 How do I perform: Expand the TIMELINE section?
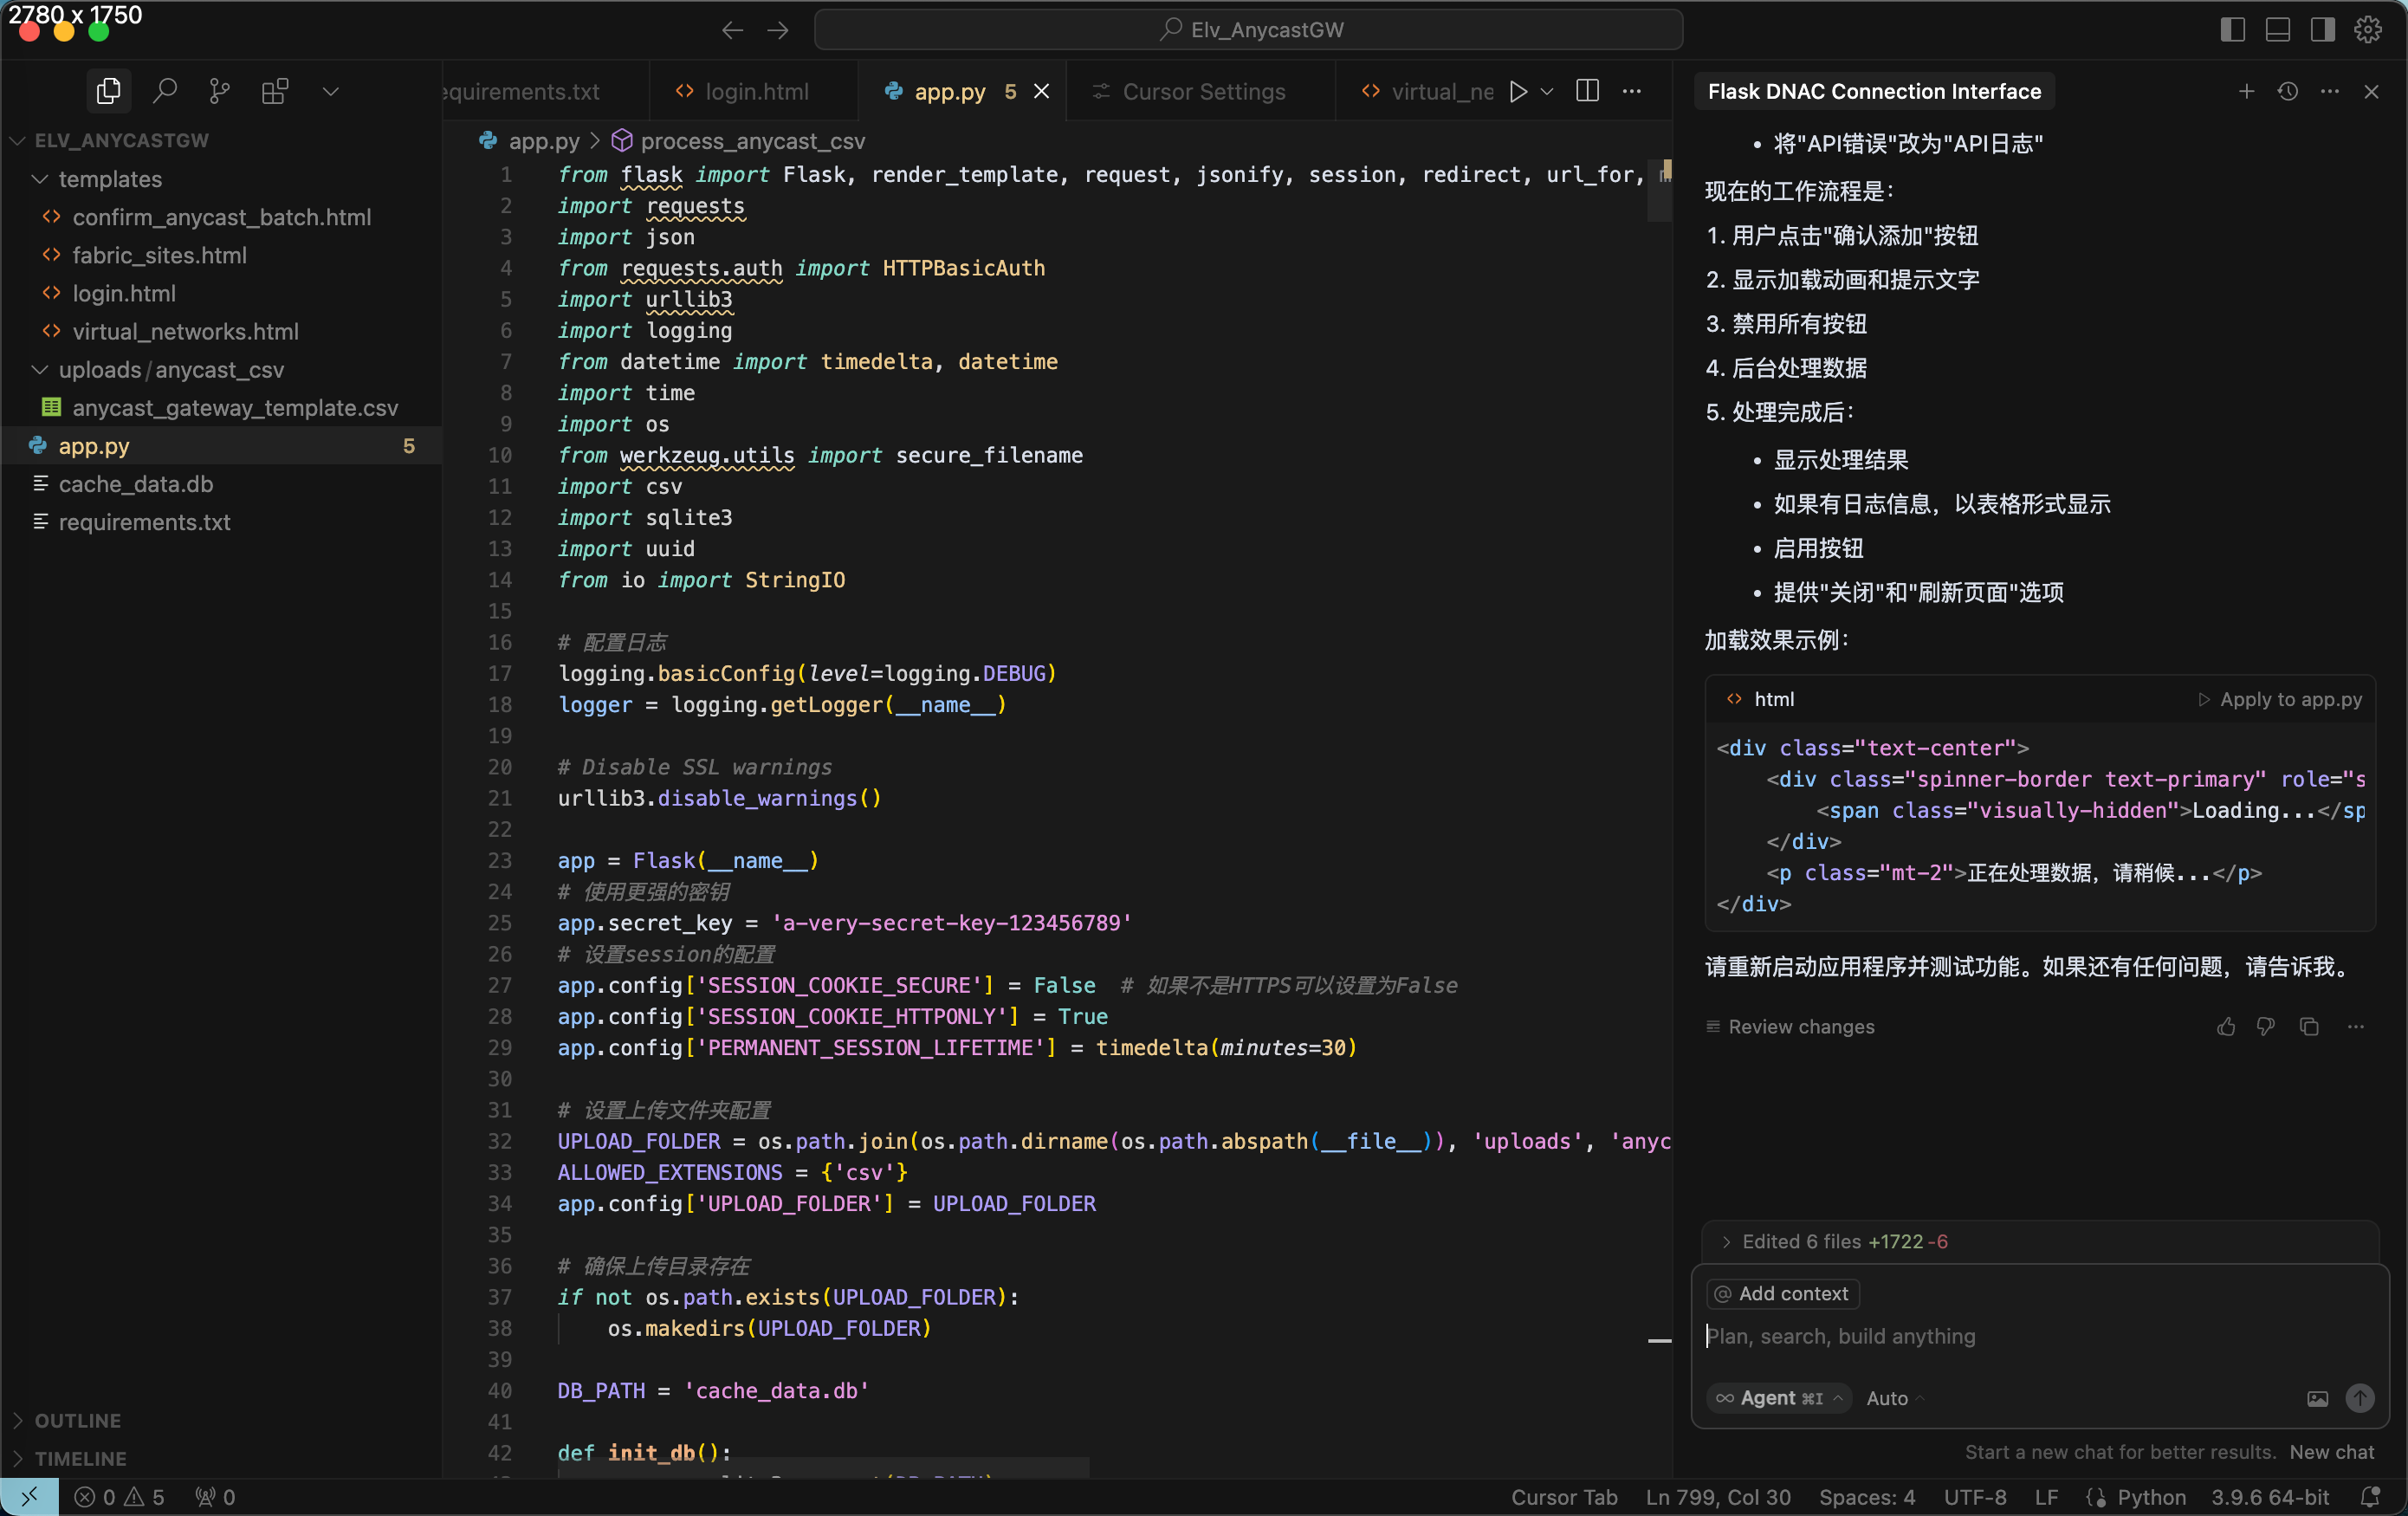coord(221,1458)
